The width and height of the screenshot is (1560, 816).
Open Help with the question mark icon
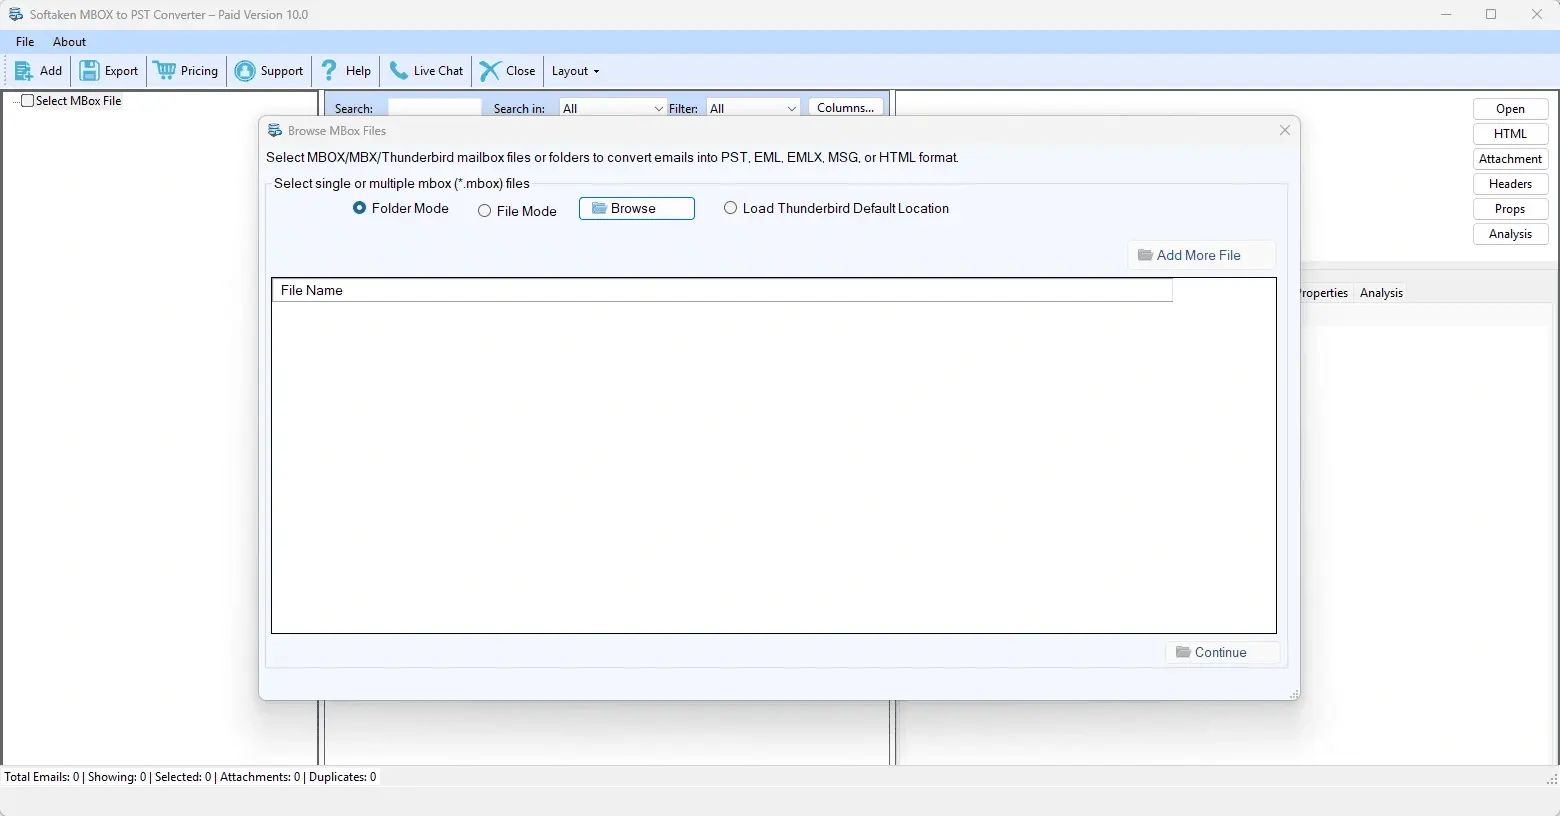click(x=329, y=70)
